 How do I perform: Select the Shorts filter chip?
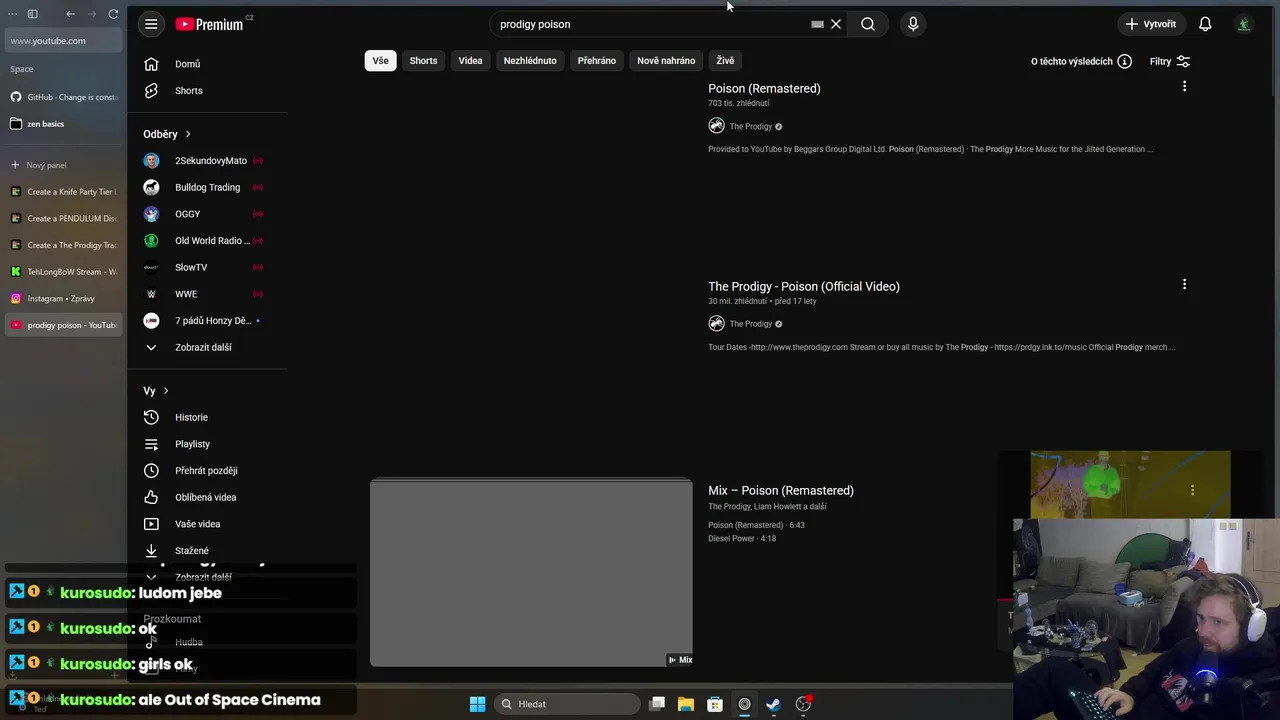423,61
